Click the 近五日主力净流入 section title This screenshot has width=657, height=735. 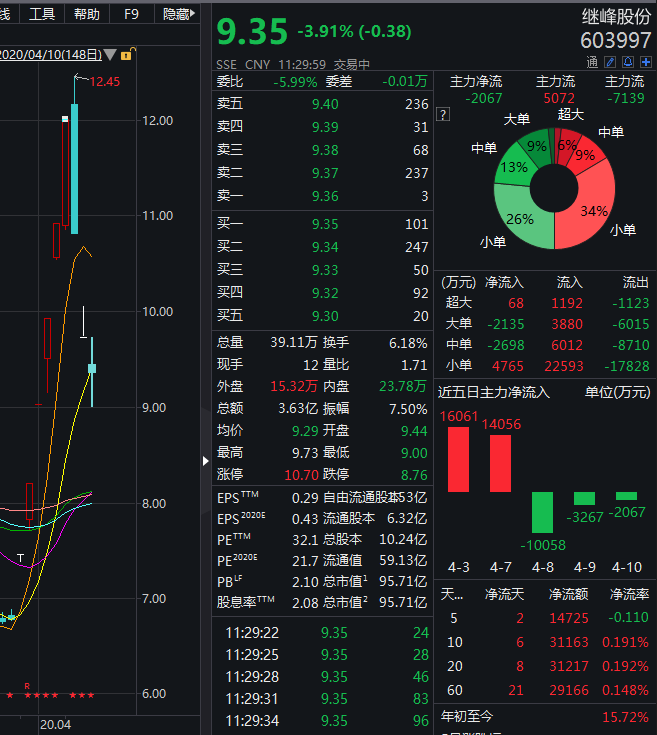pos(494,392)
